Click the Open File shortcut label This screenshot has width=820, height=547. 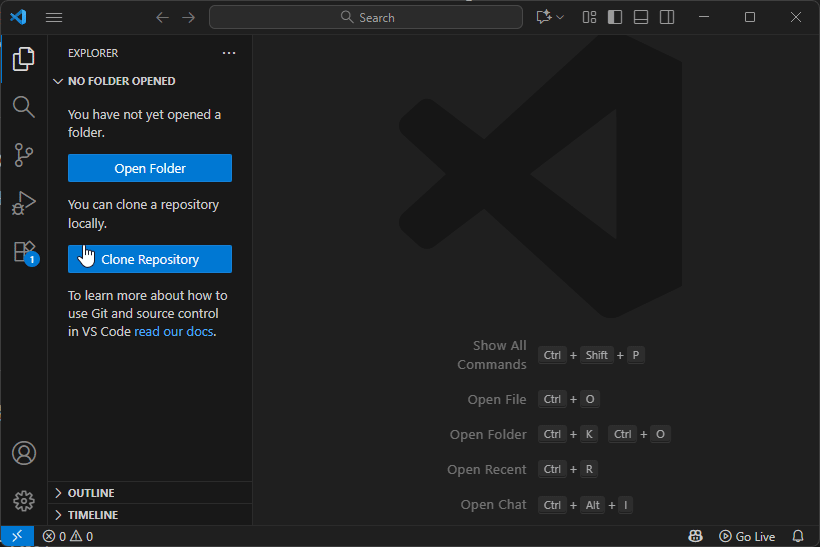[x=497, y=399]
